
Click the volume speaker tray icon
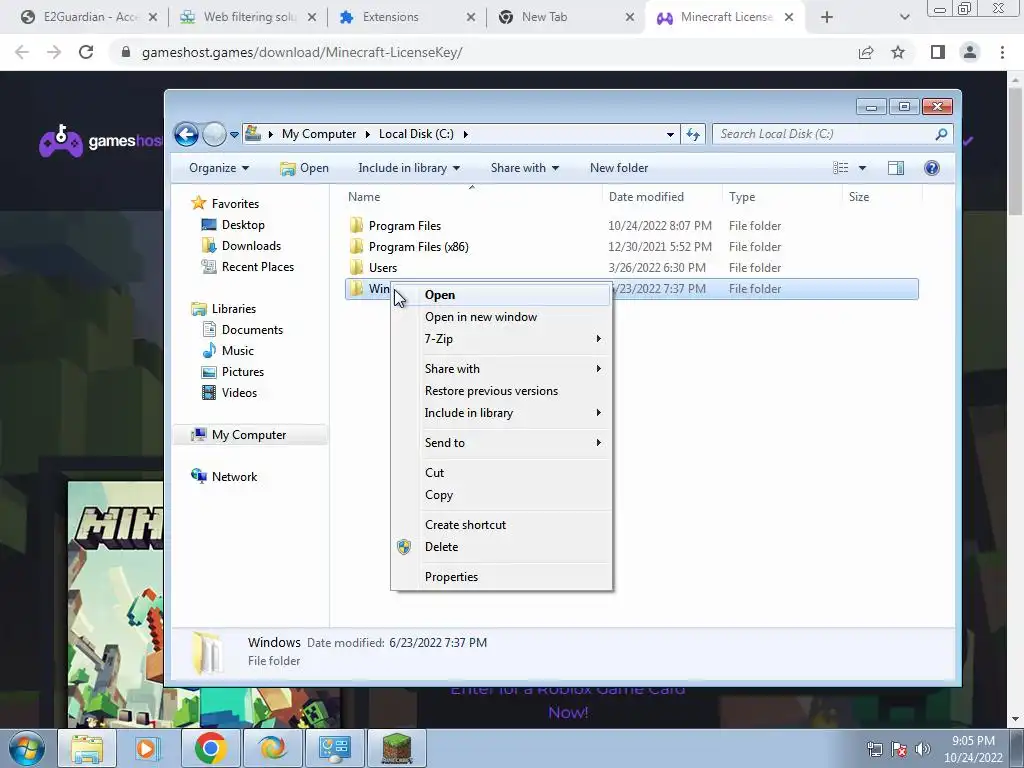(x=923, y=749)
